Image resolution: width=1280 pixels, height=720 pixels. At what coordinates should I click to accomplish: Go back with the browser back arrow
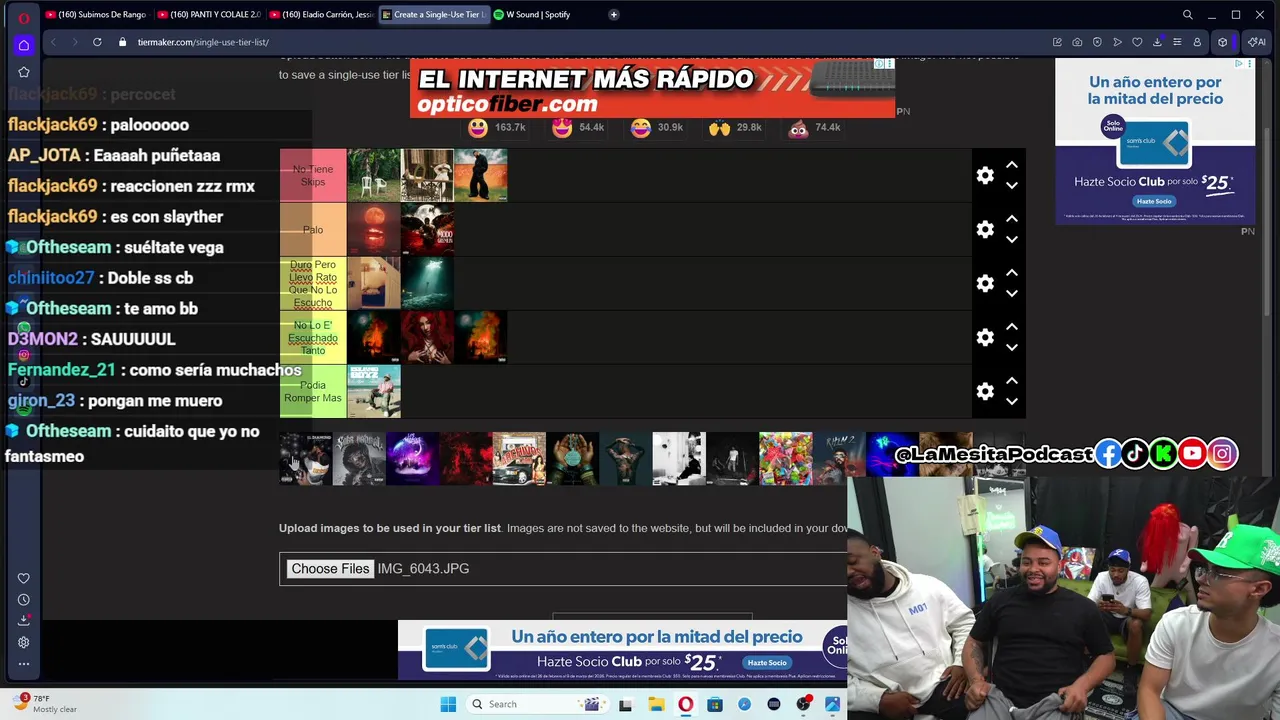pos(53,42)
